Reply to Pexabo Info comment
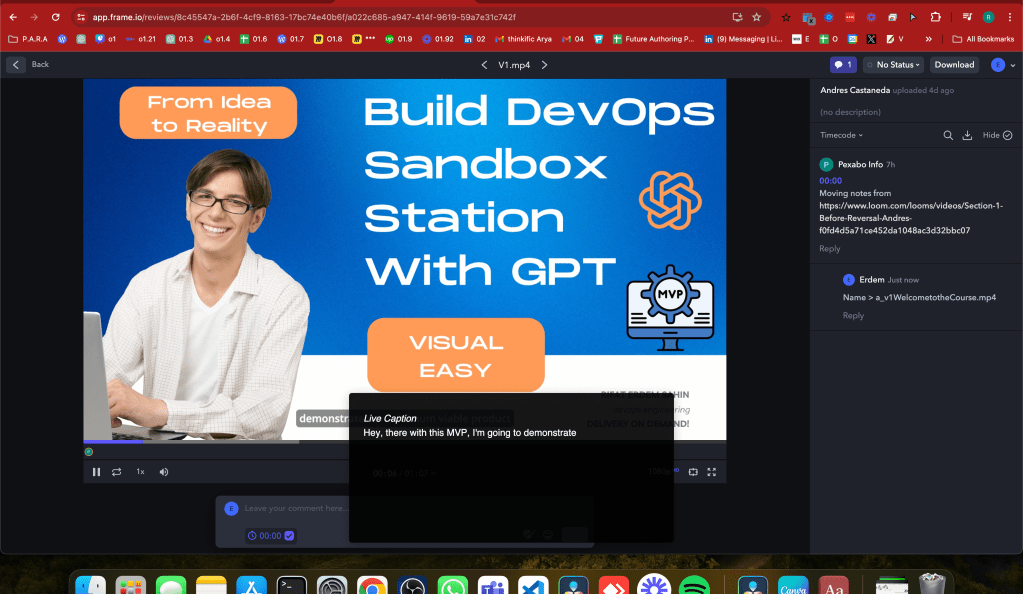Viewport: 1023px width, 594px height. coord(829,249)
